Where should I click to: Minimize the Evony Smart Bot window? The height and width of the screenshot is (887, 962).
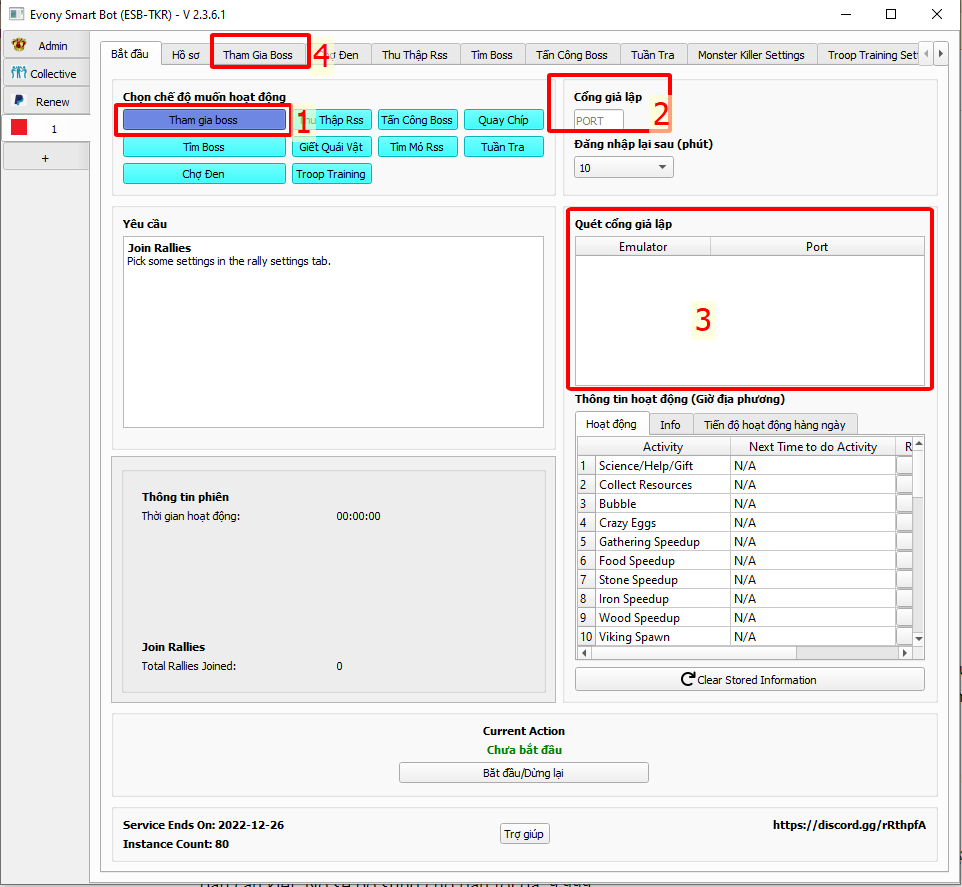click(x=845, y=14)
